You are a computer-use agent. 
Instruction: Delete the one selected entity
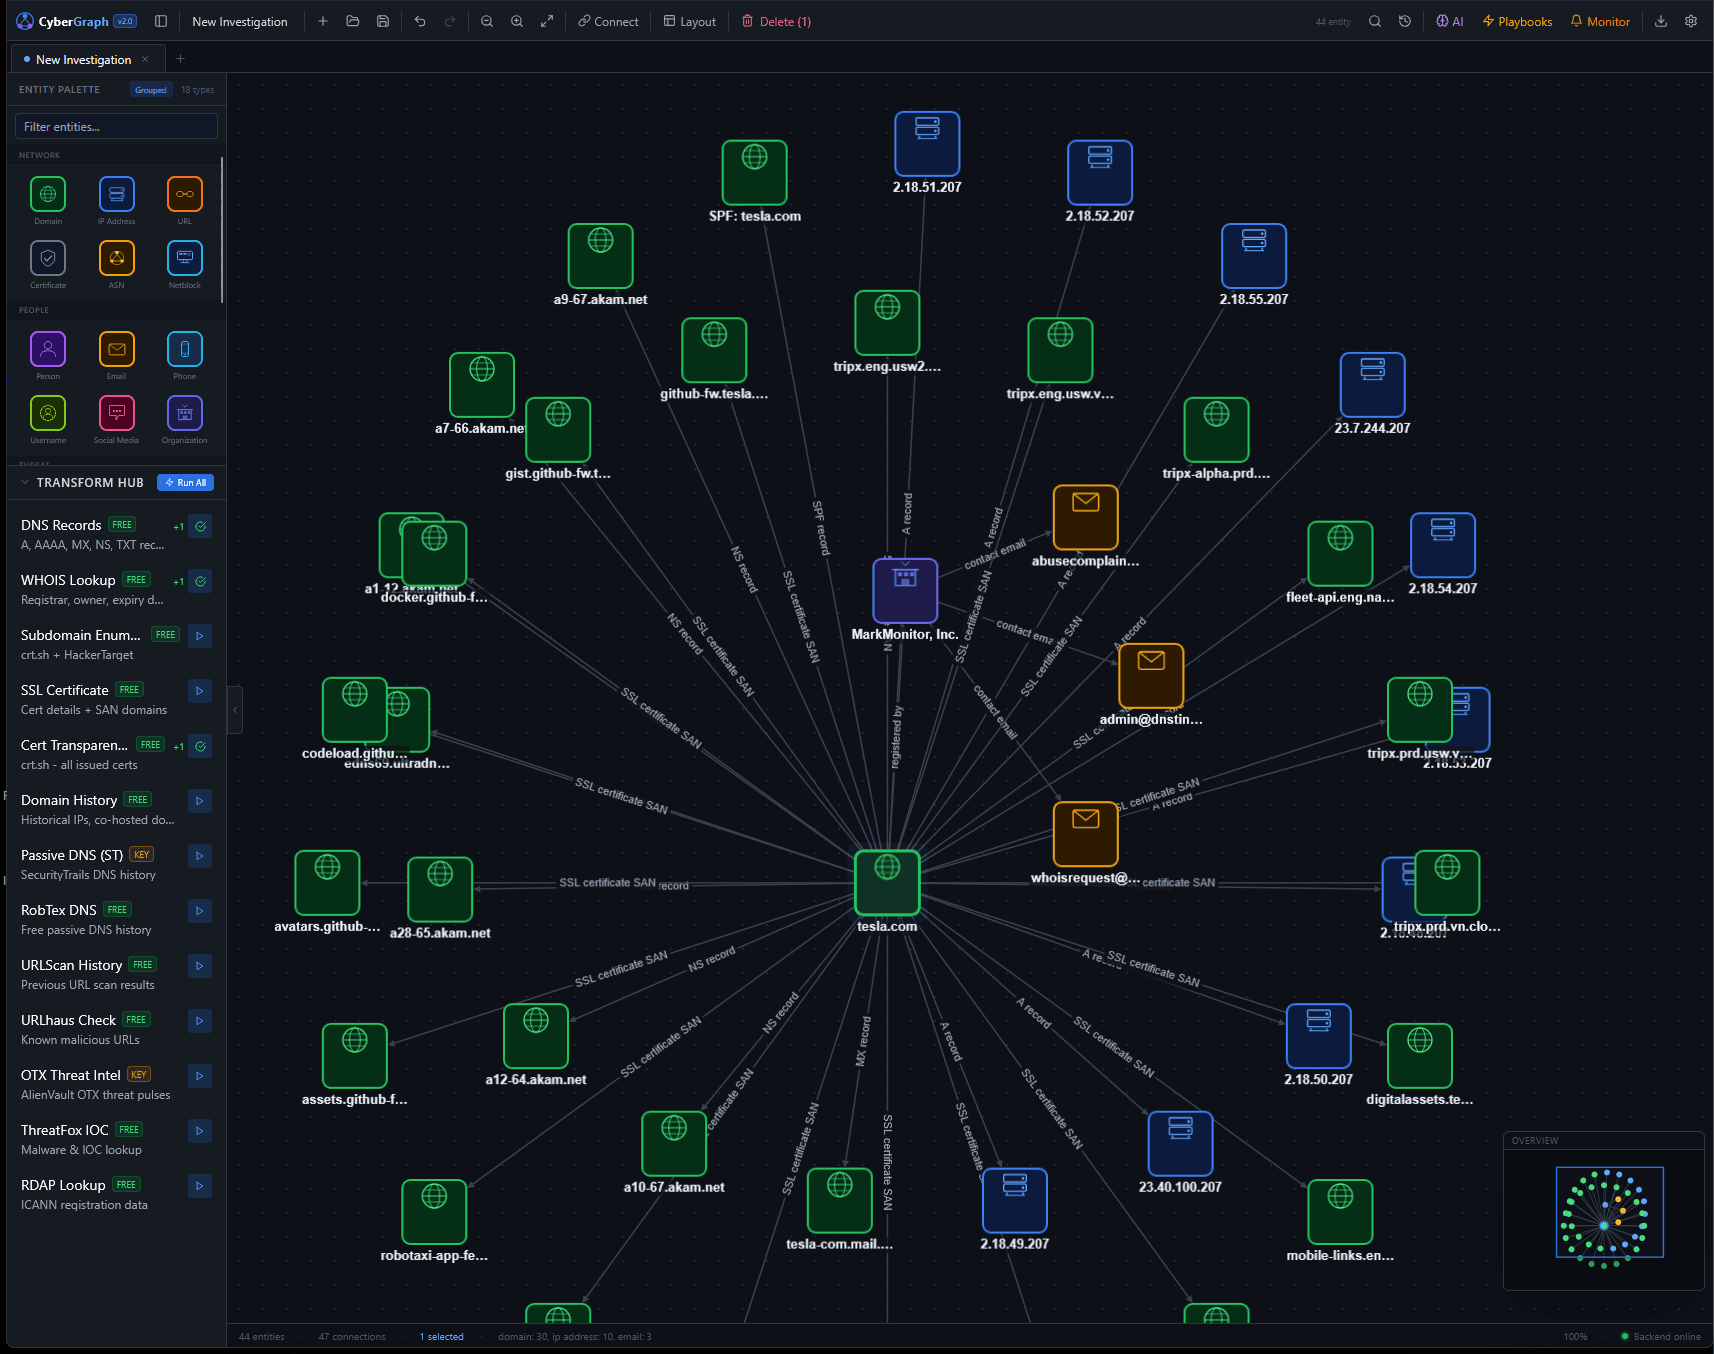tap(776, 21)
